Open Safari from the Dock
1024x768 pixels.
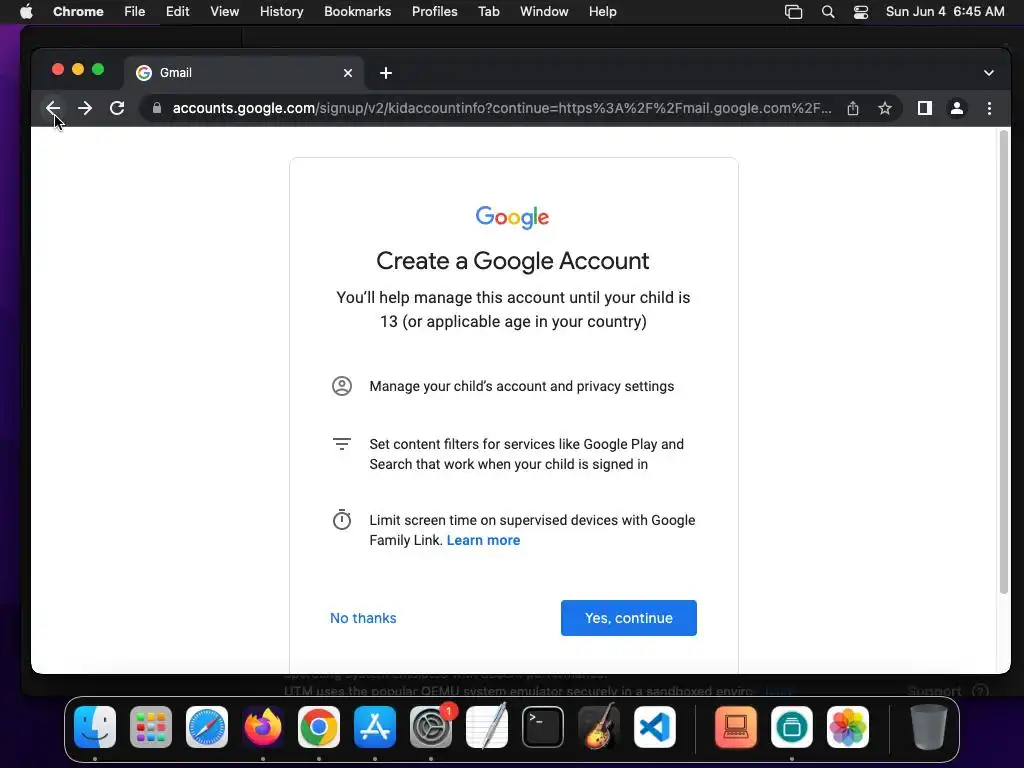(207, 727)
